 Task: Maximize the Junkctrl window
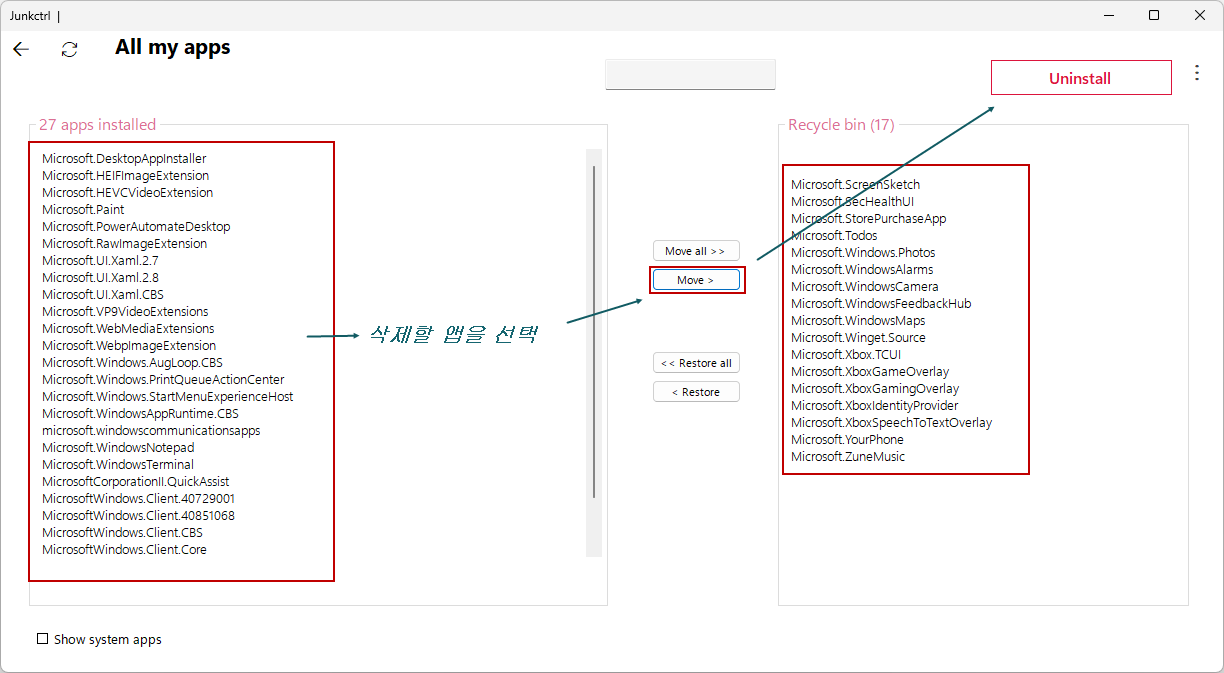[1154, 15]
